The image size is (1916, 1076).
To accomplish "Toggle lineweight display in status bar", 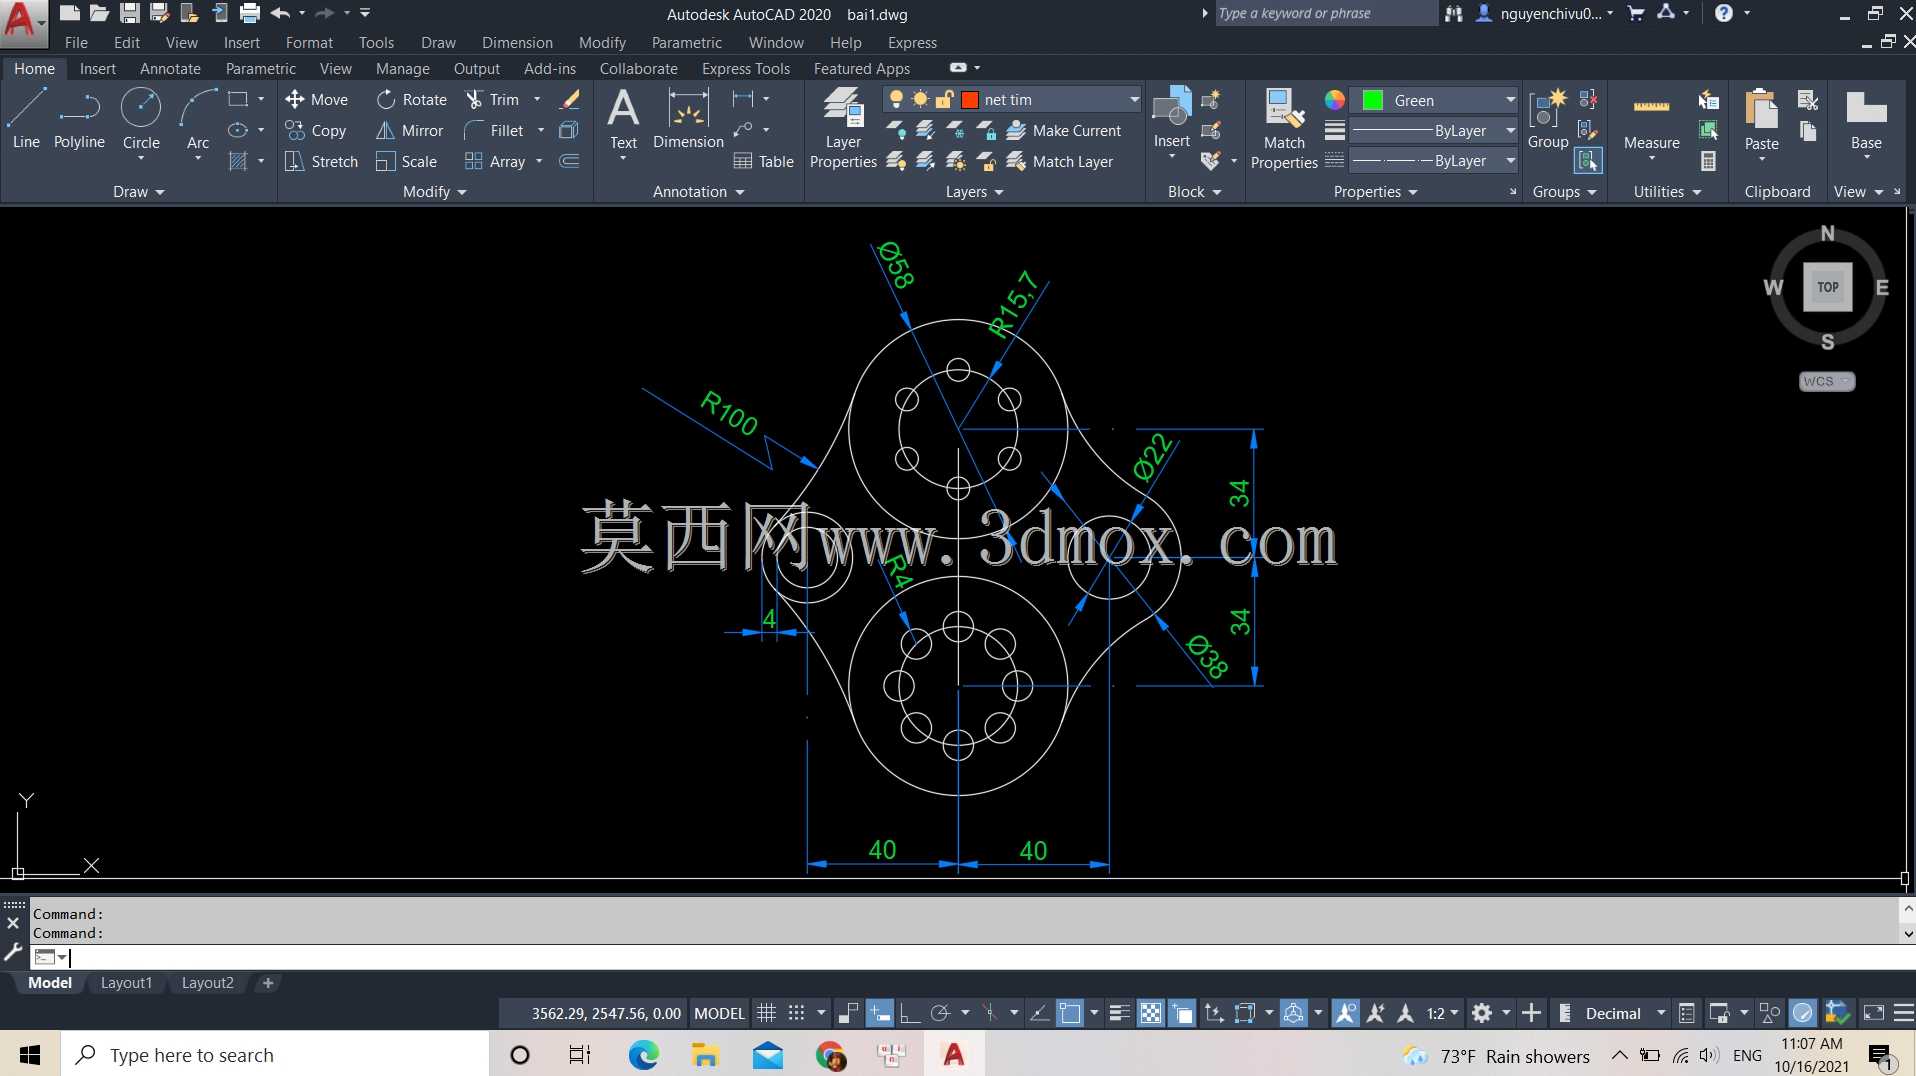I will [1120, 1013].
